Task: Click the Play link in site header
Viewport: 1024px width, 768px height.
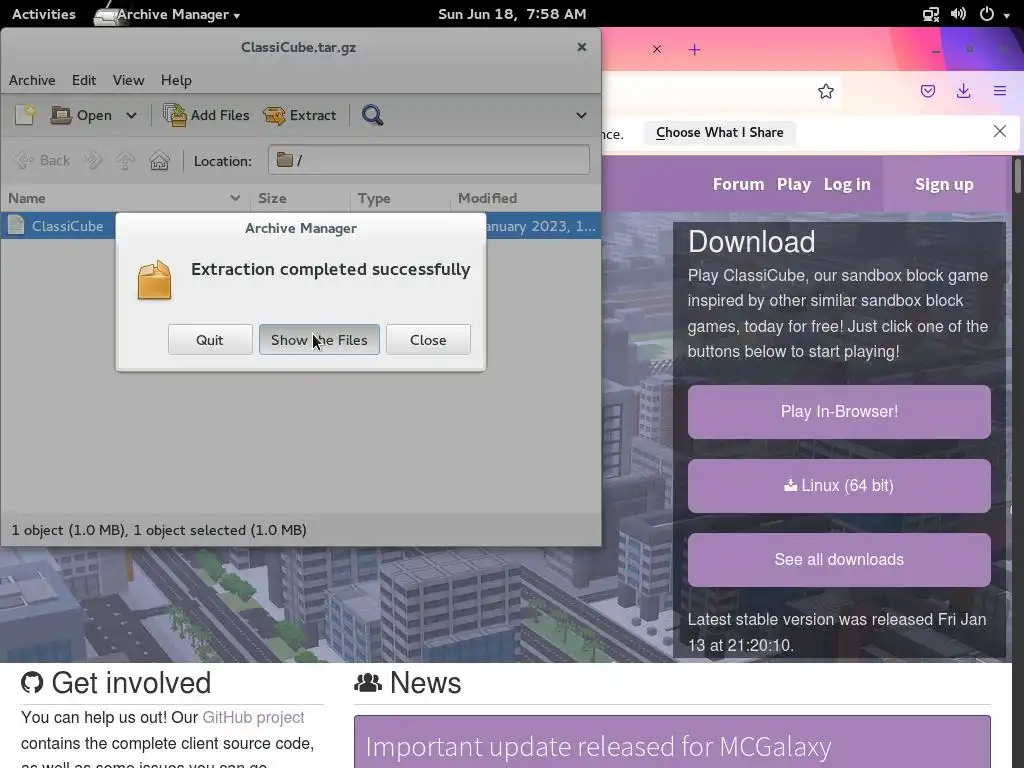Action: coord(793,184)
